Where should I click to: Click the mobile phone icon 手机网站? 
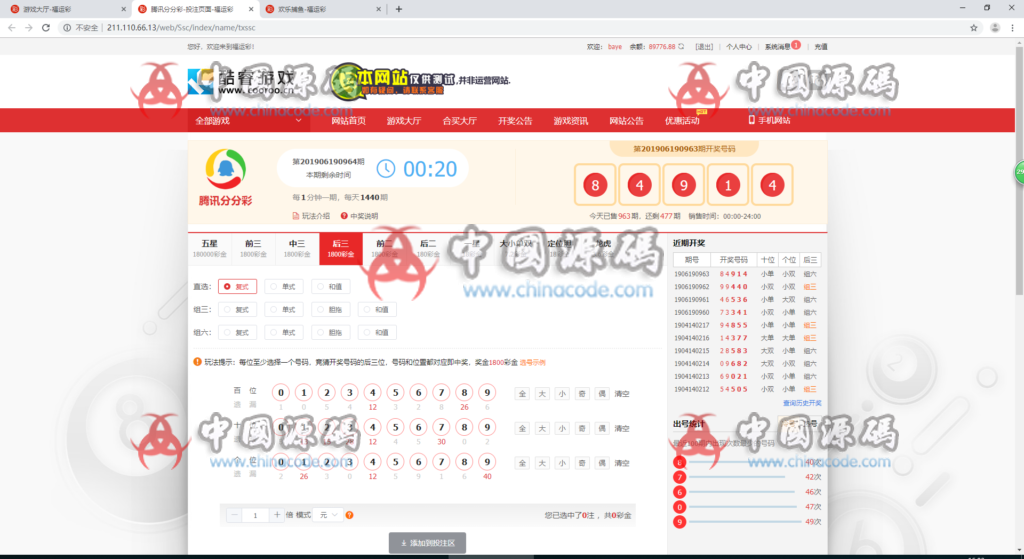pos(752,120)
